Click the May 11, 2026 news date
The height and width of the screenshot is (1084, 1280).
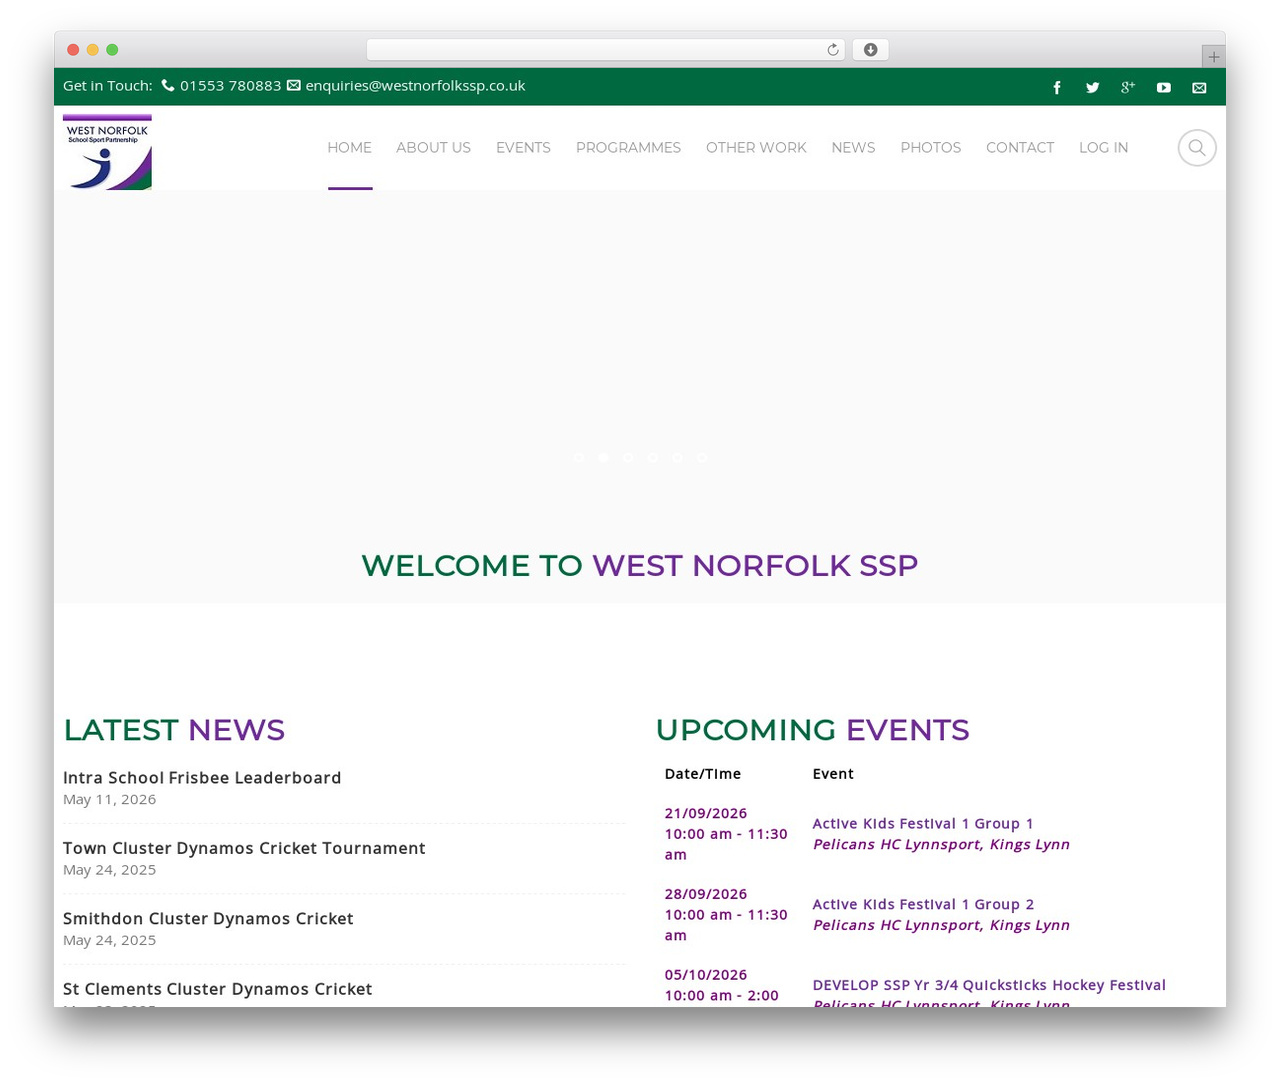click(x=110, y=799)
